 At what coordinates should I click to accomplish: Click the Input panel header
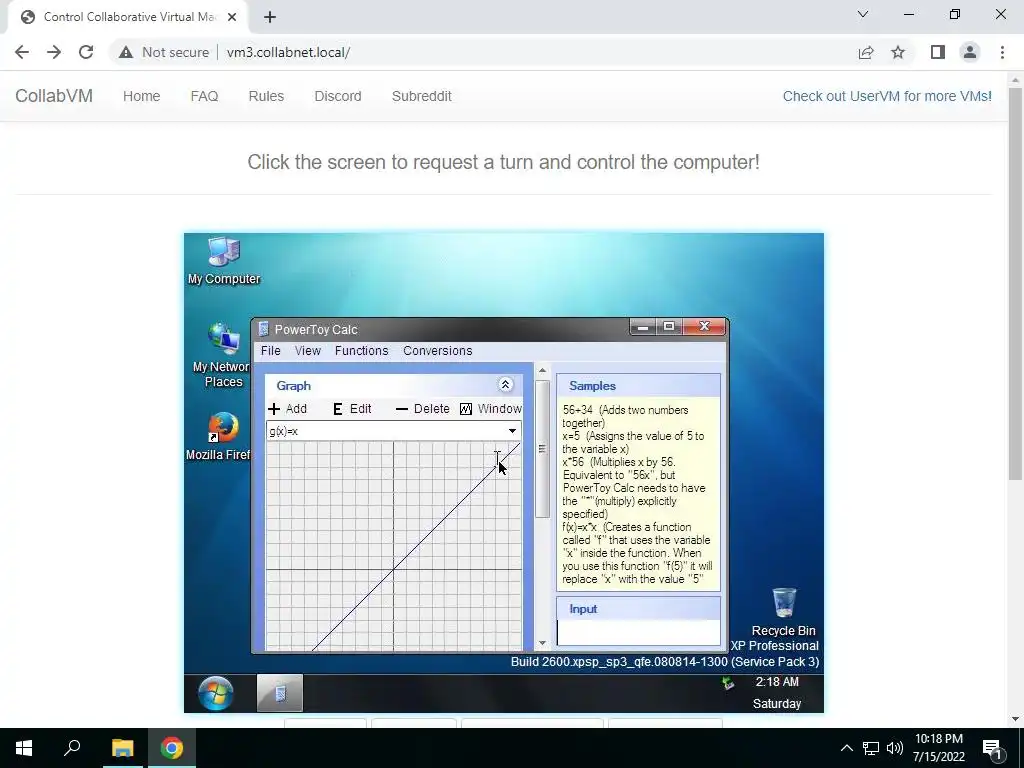click(639, 609)
